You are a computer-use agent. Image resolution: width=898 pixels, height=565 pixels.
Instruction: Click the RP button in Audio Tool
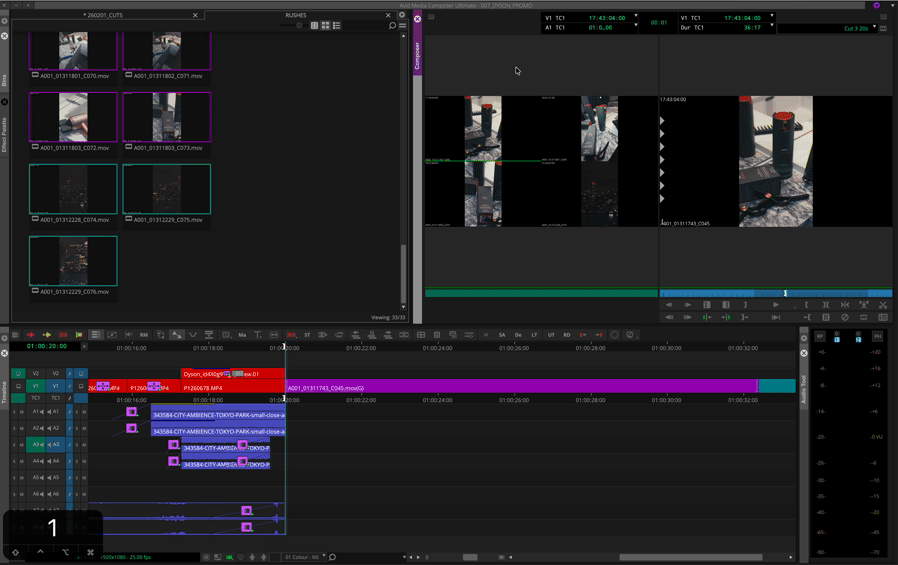820,337
